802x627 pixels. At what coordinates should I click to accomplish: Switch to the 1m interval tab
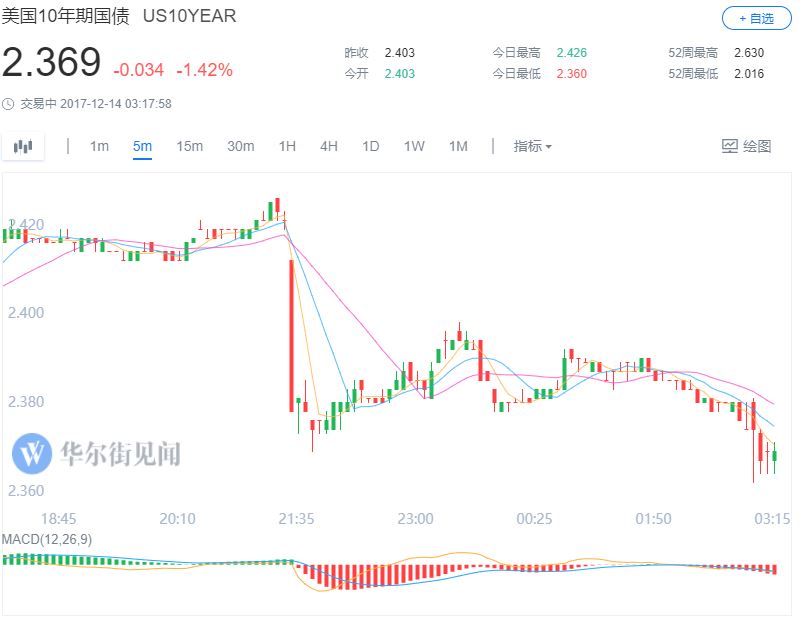tap(99, 147)
